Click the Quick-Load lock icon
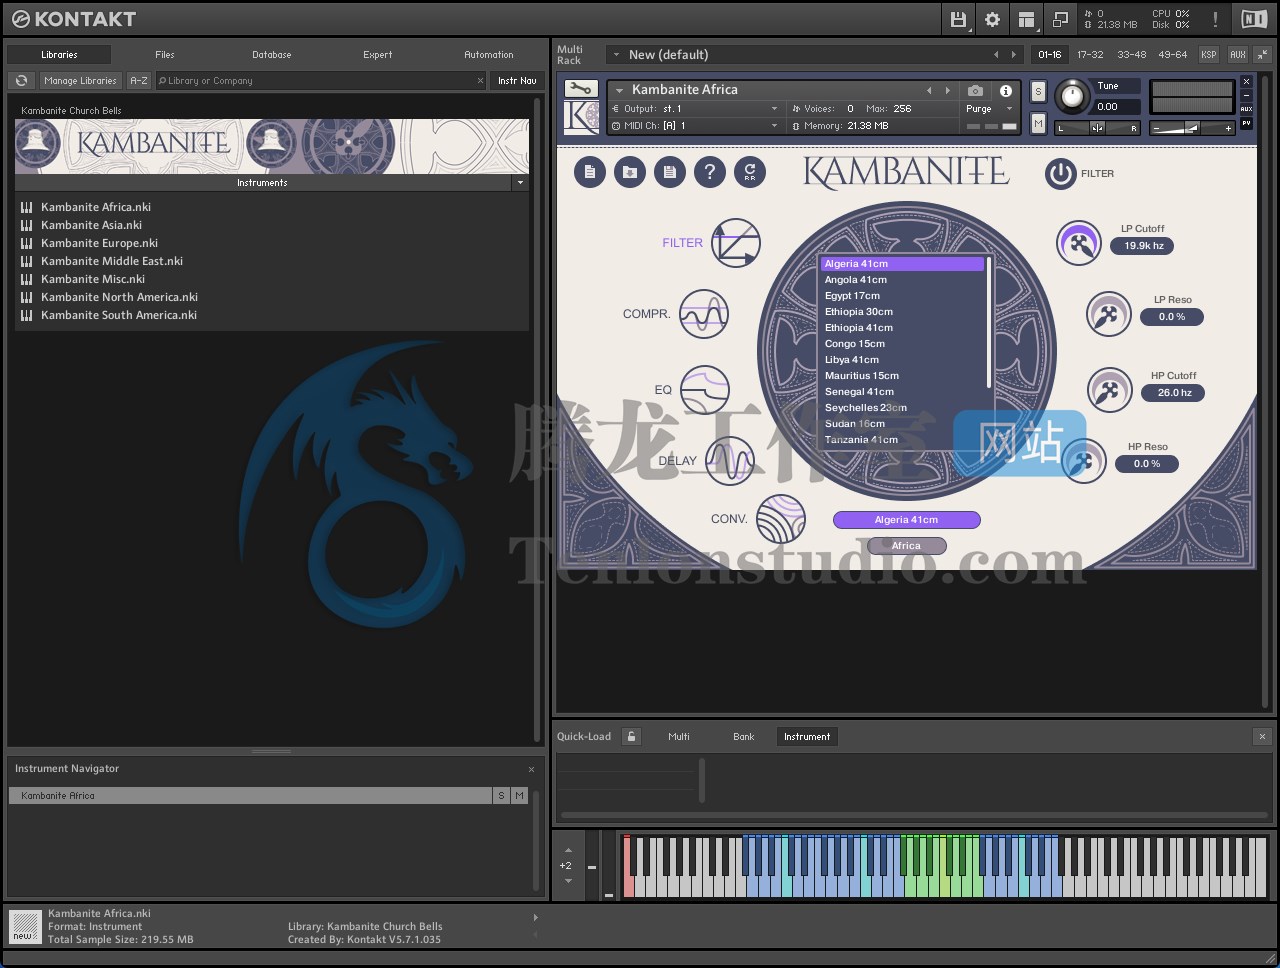Image resolution: width=1280 pixels, height=968 pixels. point(631,737)
